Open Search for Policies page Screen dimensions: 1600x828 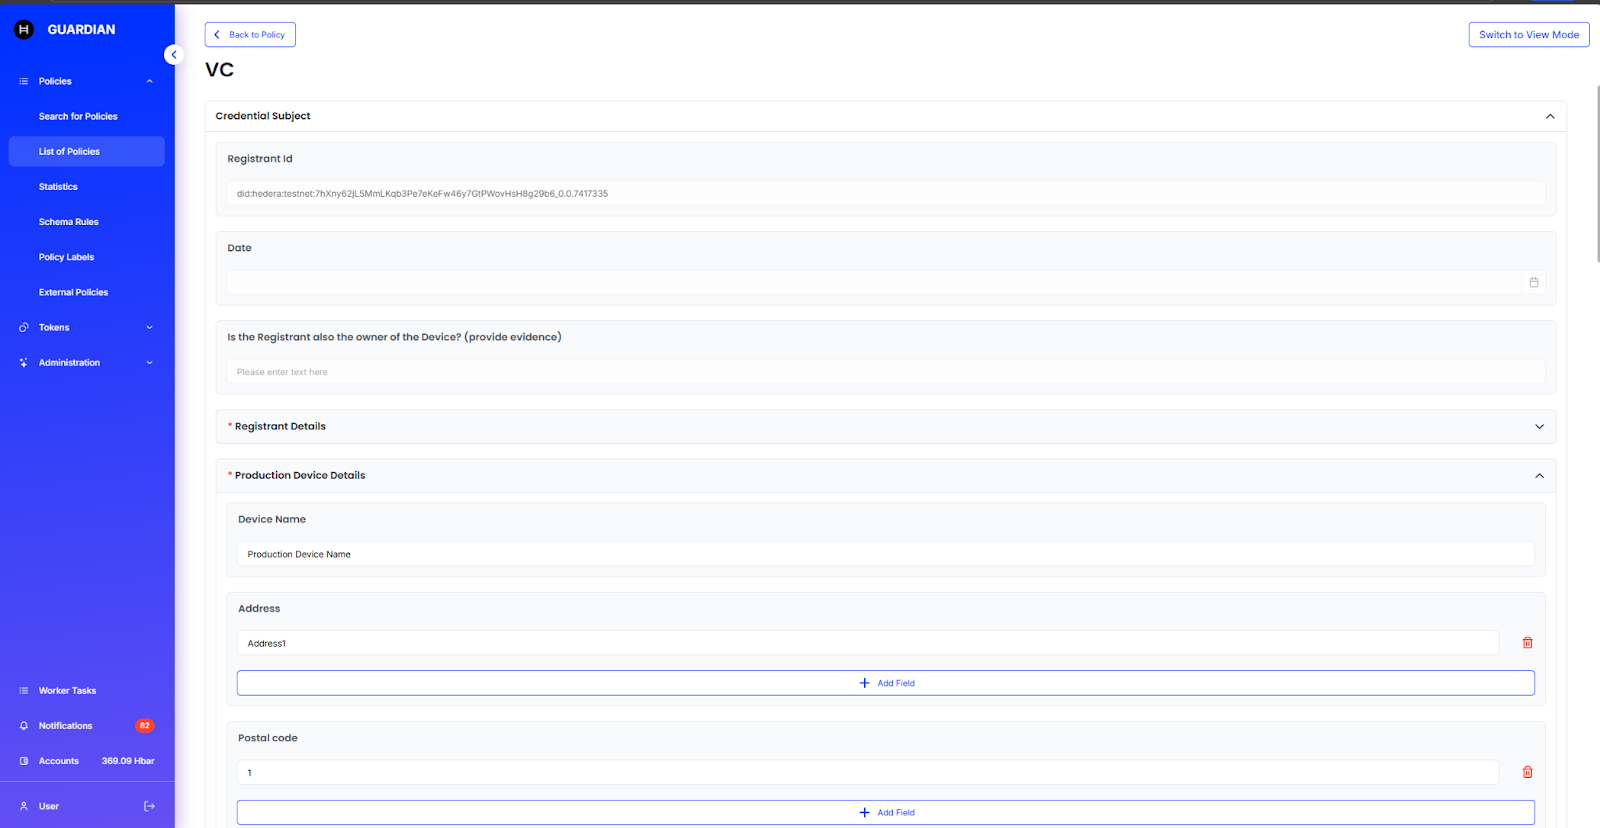coord(78,117)
